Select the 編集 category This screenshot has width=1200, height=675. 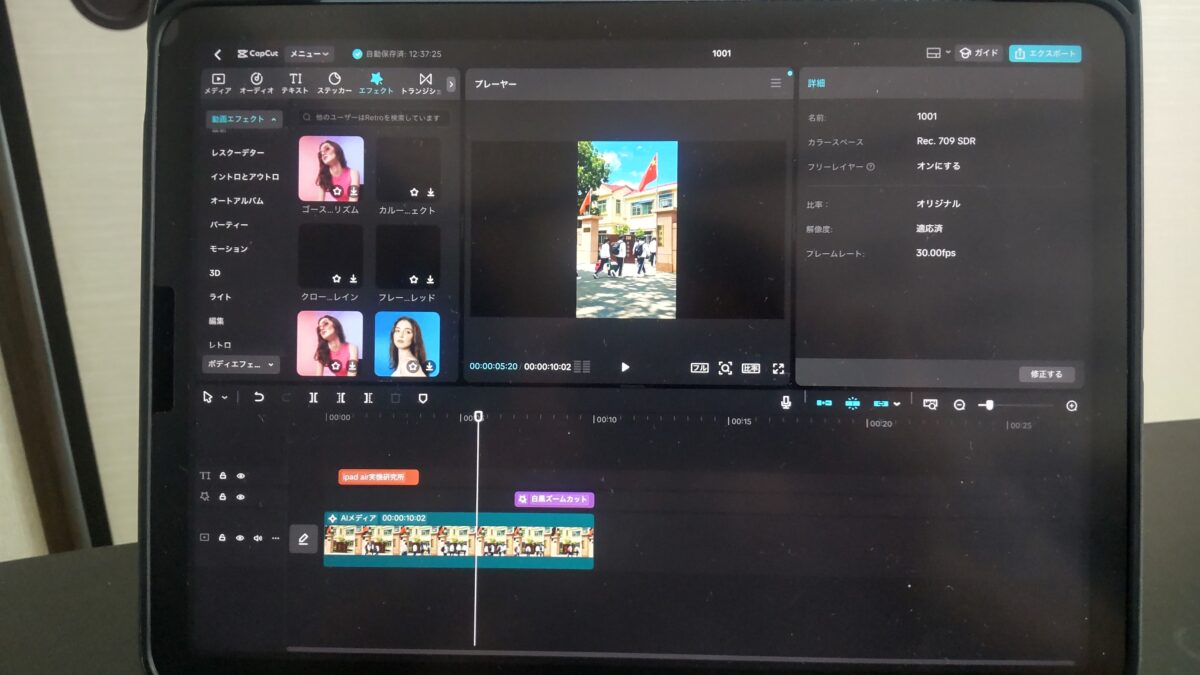pos(216,321)
